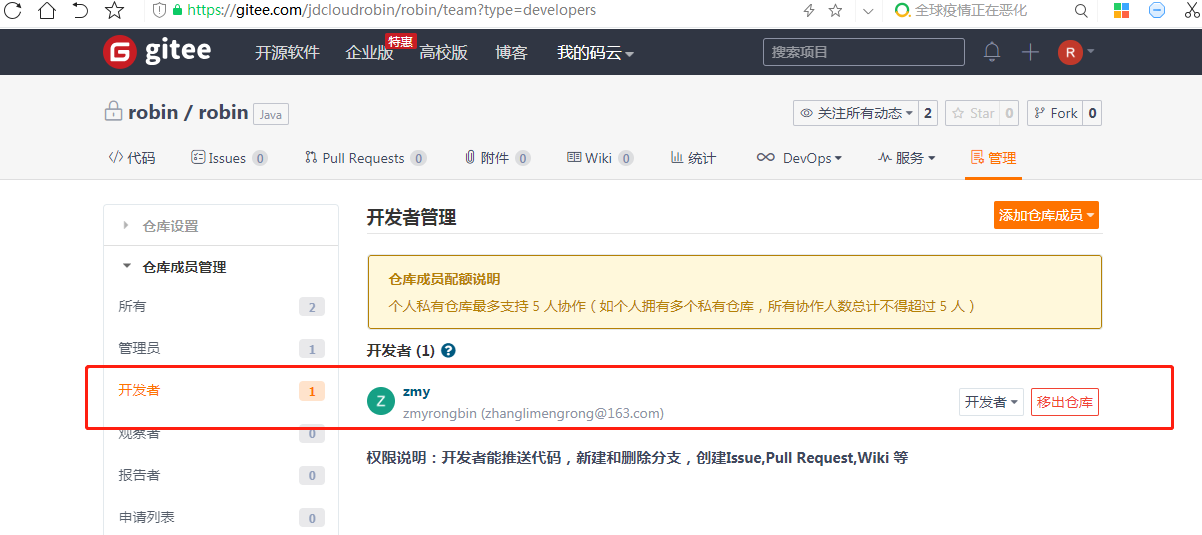The image size is (1202, 535).
Task: Expand the DevOps dropdown
Action: (x=799, y=158)
